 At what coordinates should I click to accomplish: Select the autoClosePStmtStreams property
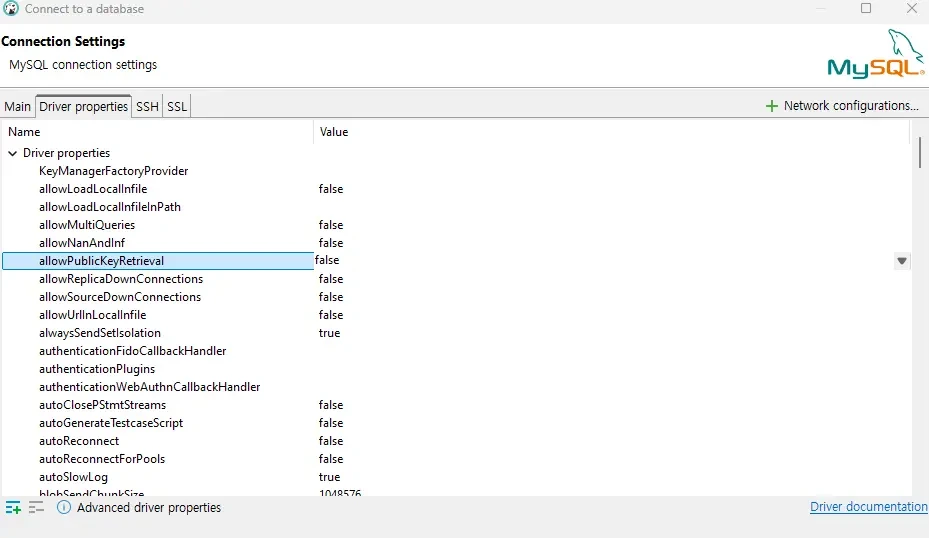102,405
